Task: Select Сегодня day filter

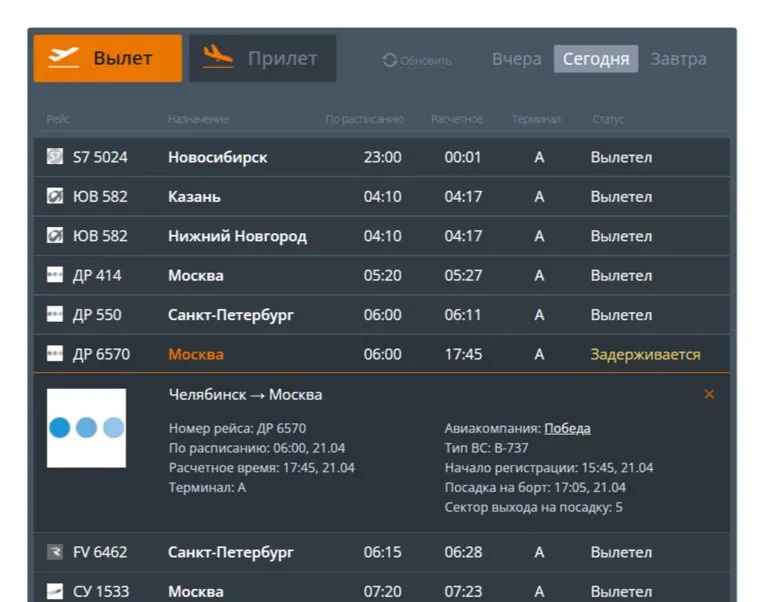Action: click(x=596, y=59)
